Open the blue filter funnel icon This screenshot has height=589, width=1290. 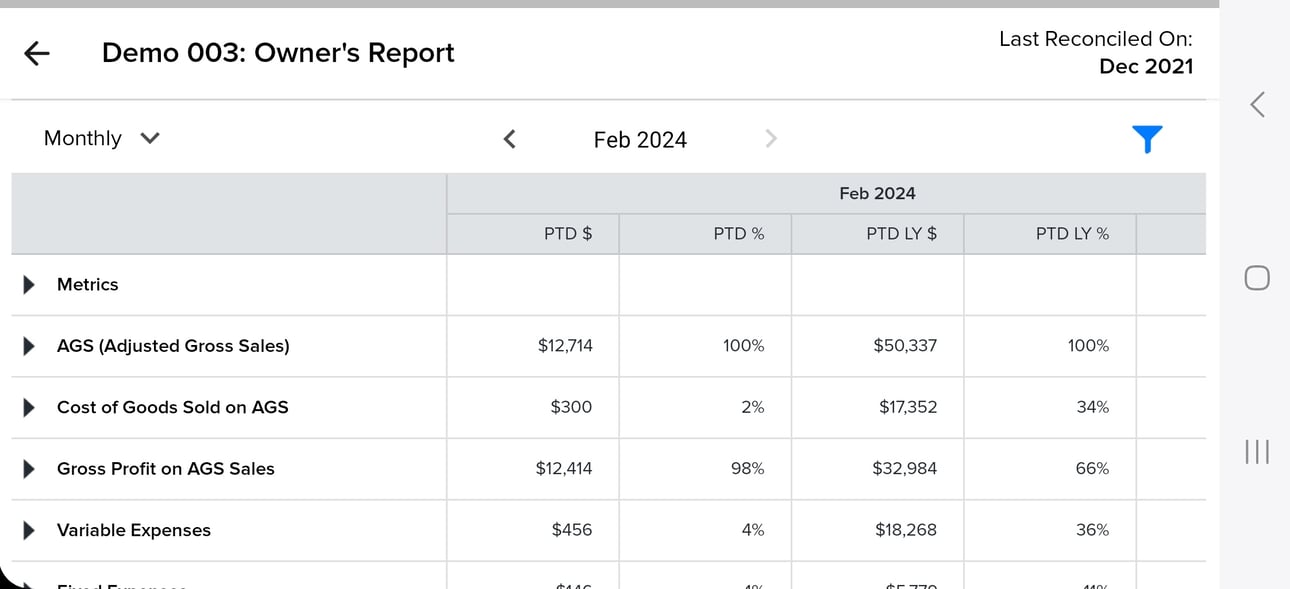(x=1147, y=139)
